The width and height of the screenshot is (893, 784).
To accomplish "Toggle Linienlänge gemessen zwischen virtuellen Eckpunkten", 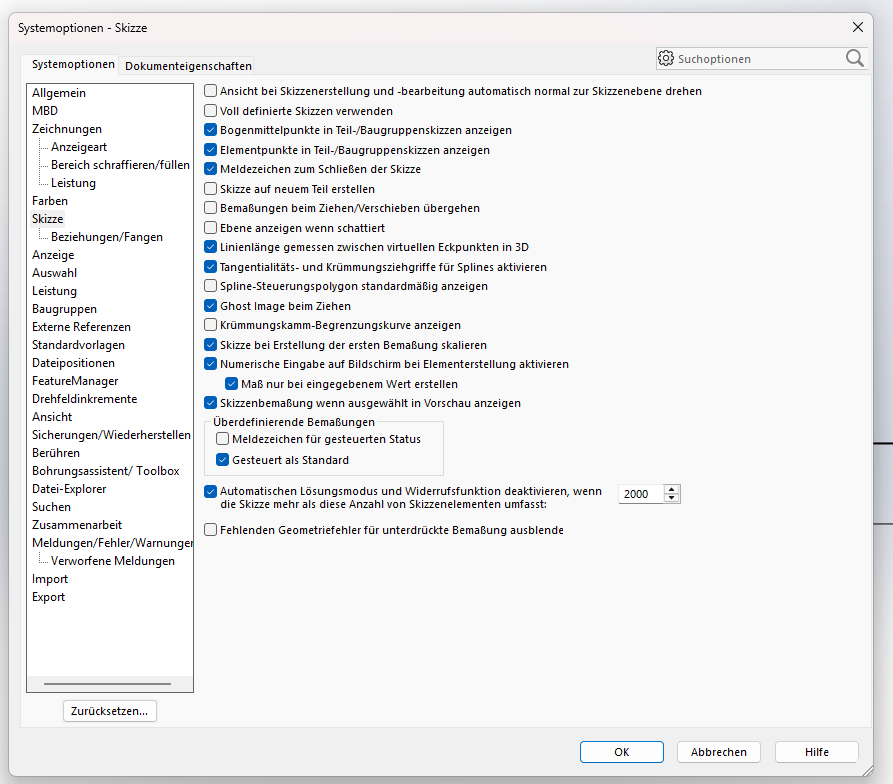I will click(x=210, y=247).
